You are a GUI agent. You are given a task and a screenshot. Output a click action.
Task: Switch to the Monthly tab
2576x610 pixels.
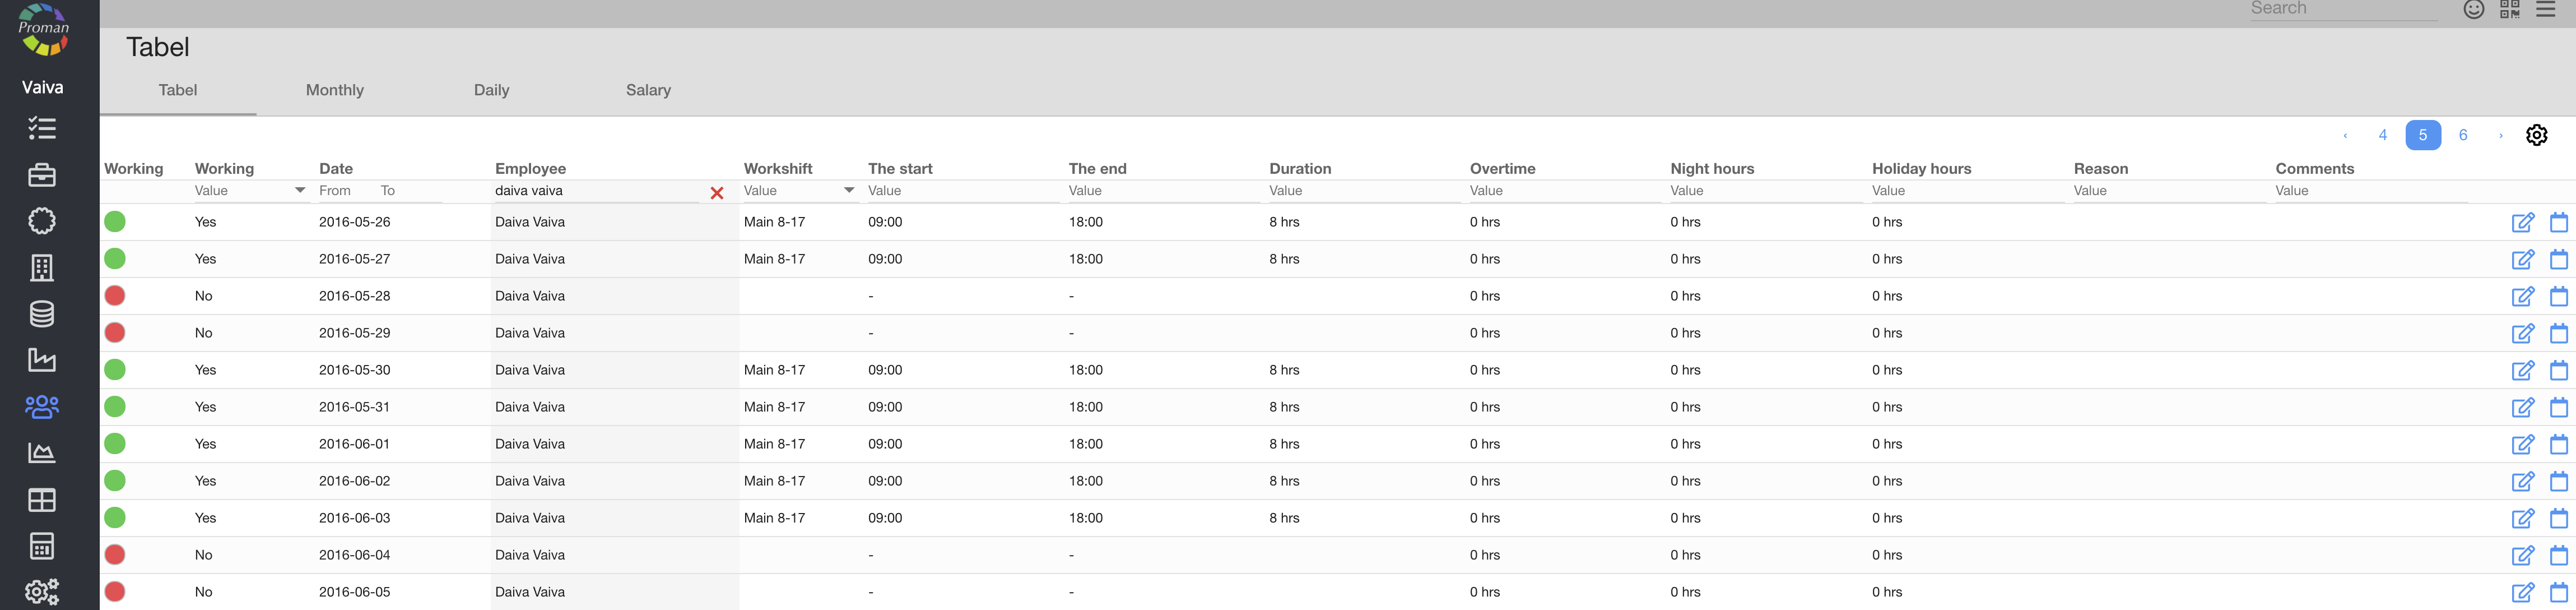[x=334, y=90]
